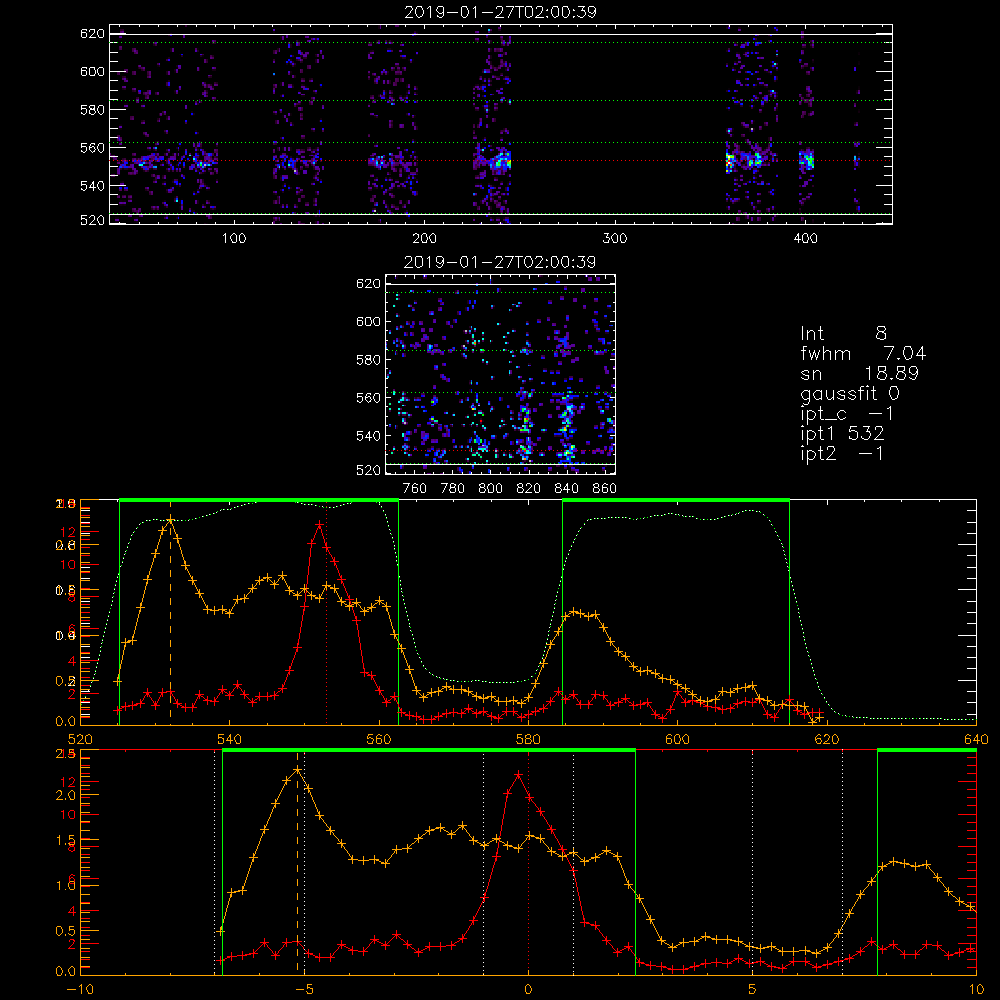The height and width of the screenshot is (1000, 1000).
Task: Select the 'sn 18.89' value
Action: (859, 373)
